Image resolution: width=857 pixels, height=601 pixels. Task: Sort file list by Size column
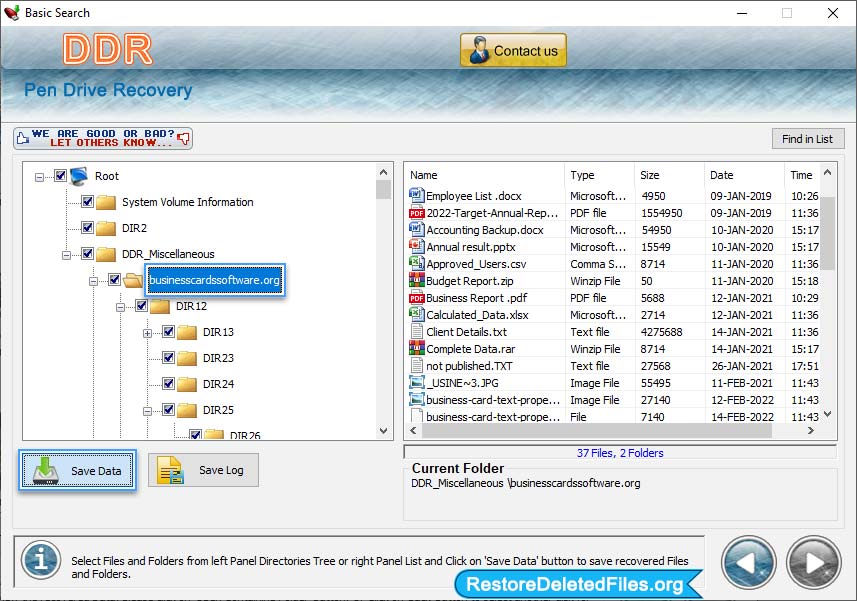pyautogui.click(x=670, y=175)
